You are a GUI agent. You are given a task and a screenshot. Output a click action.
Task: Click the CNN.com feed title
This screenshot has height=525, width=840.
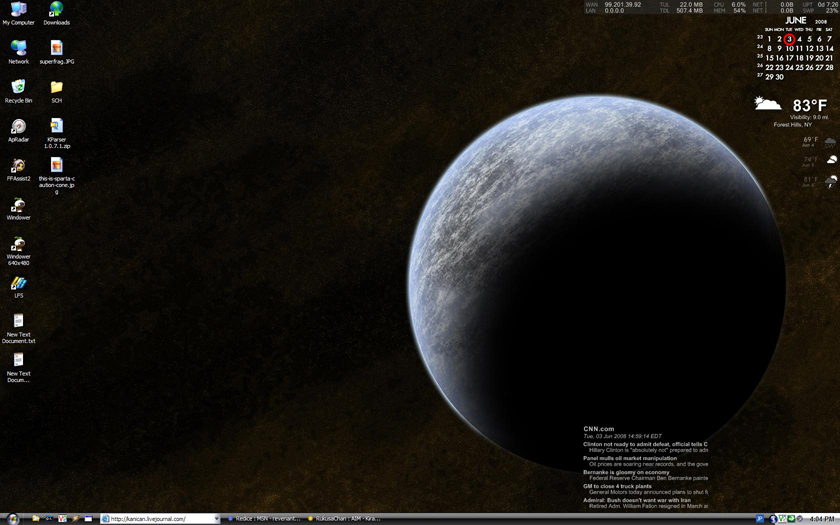click(x=599, y=429)
